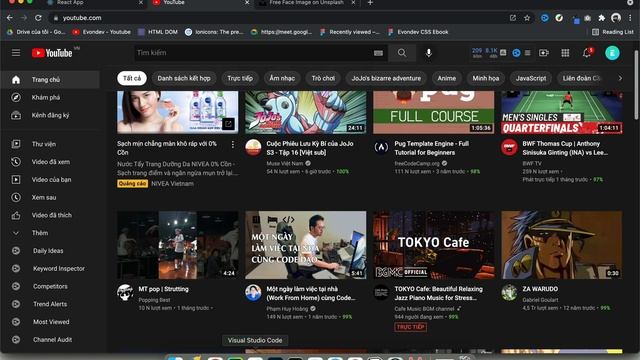
Task: Open Video đã xem history
Action: point(50,162)
